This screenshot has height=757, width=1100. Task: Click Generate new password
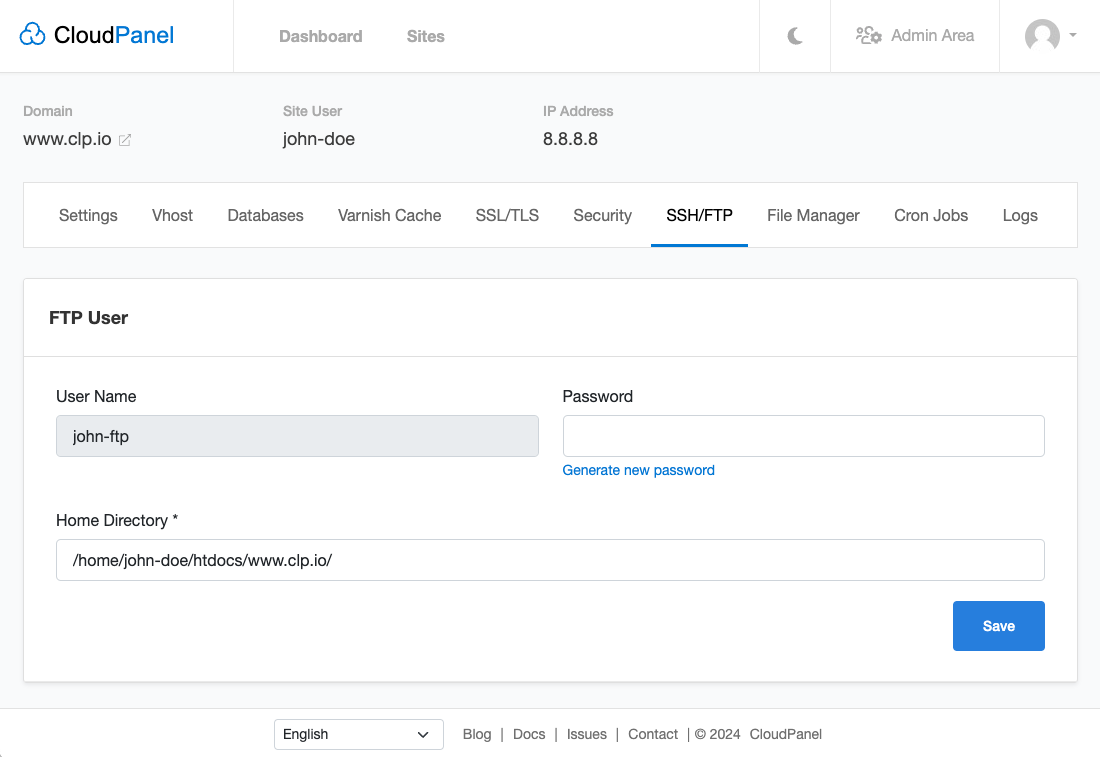click(638, 470)
